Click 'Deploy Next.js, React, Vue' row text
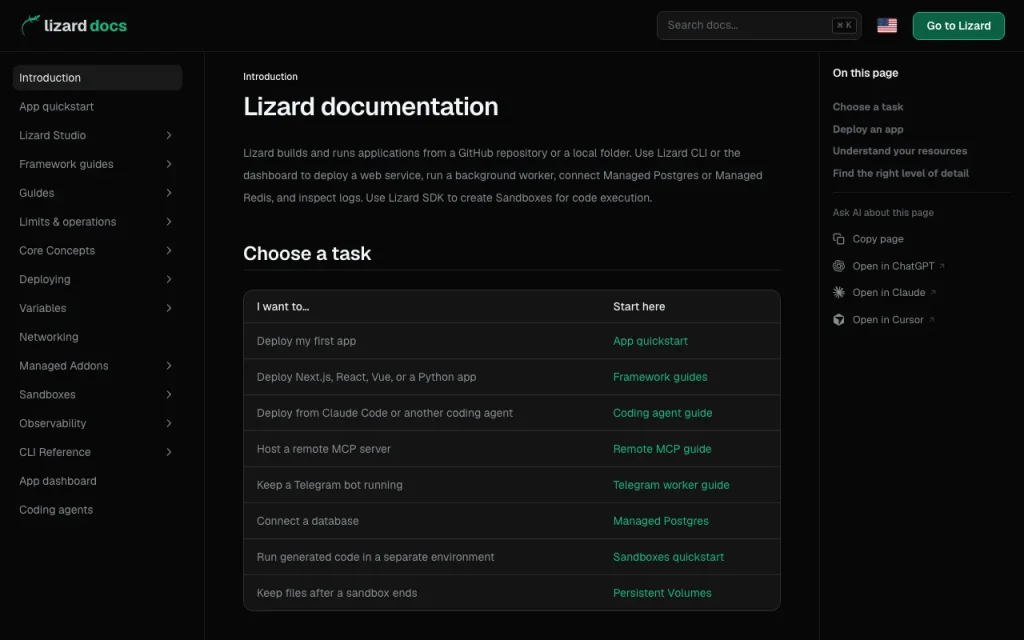This screenshot has height=640, width=1024. (x=366, y=377)
